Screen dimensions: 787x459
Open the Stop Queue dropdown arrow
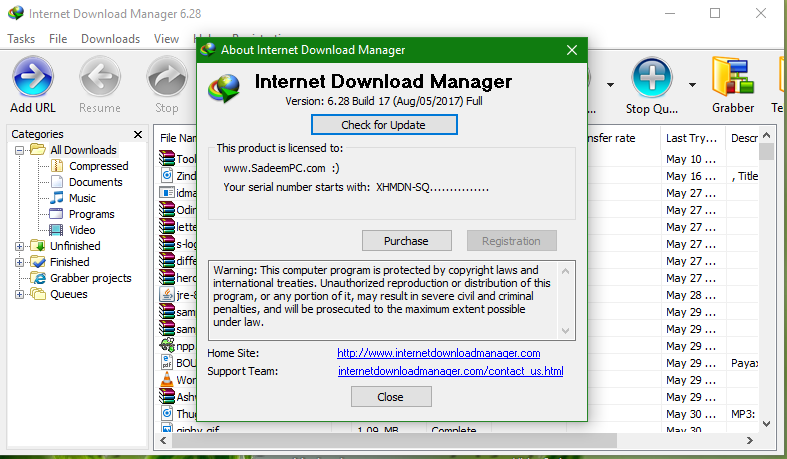692,85
